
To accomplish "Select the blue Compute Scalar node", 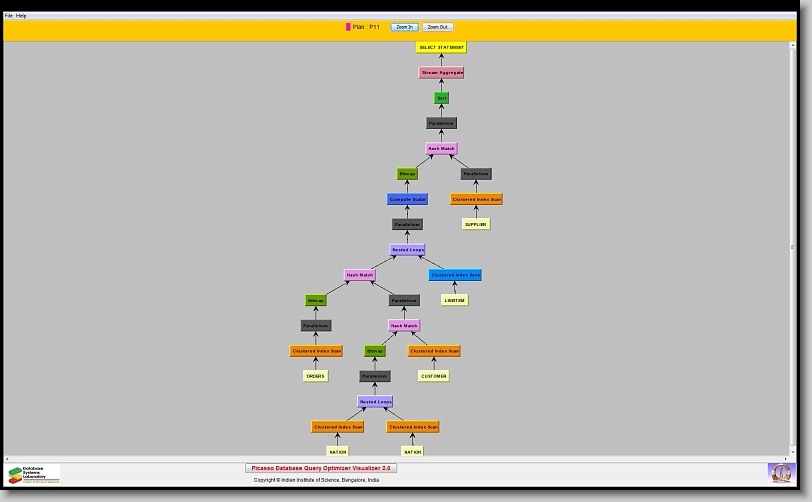I will pos(407,199).
